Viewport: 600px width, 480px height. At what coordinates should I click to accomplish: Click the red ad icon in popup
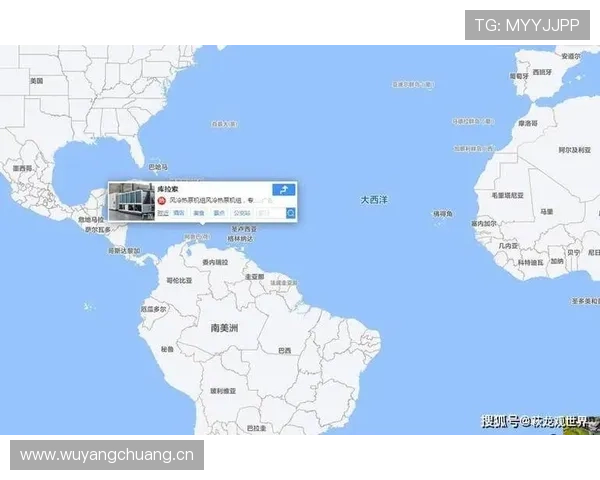[162, 200]
